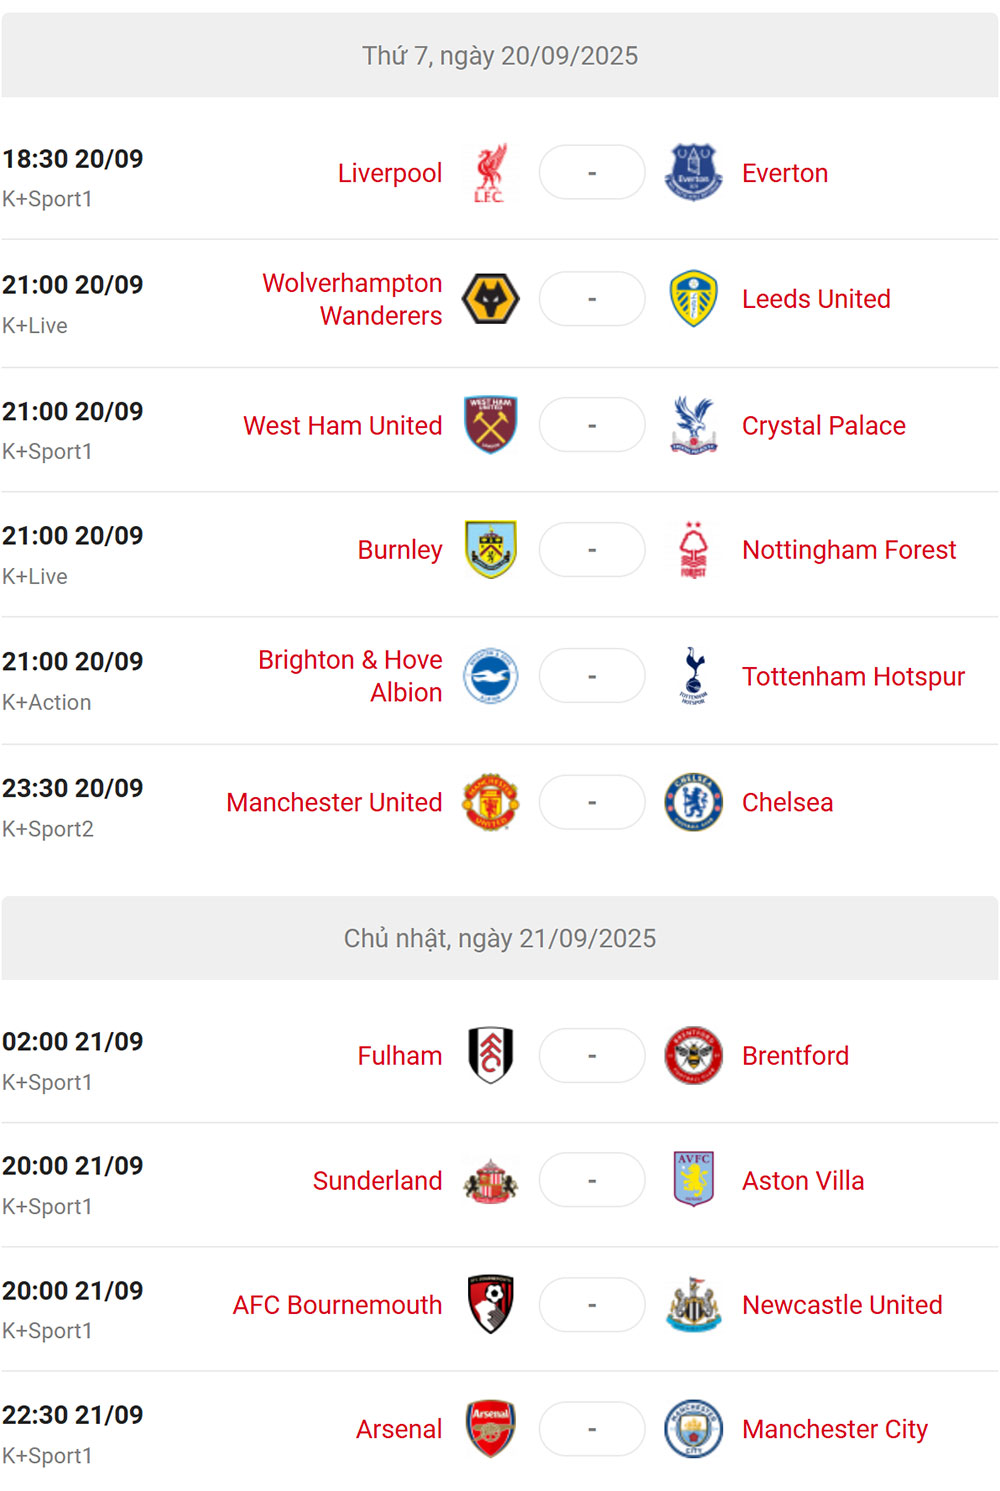The height and width of the screenshot is (1491, 1000).
Task: Click the Aston Villa team name
Action: point(803,1181)
